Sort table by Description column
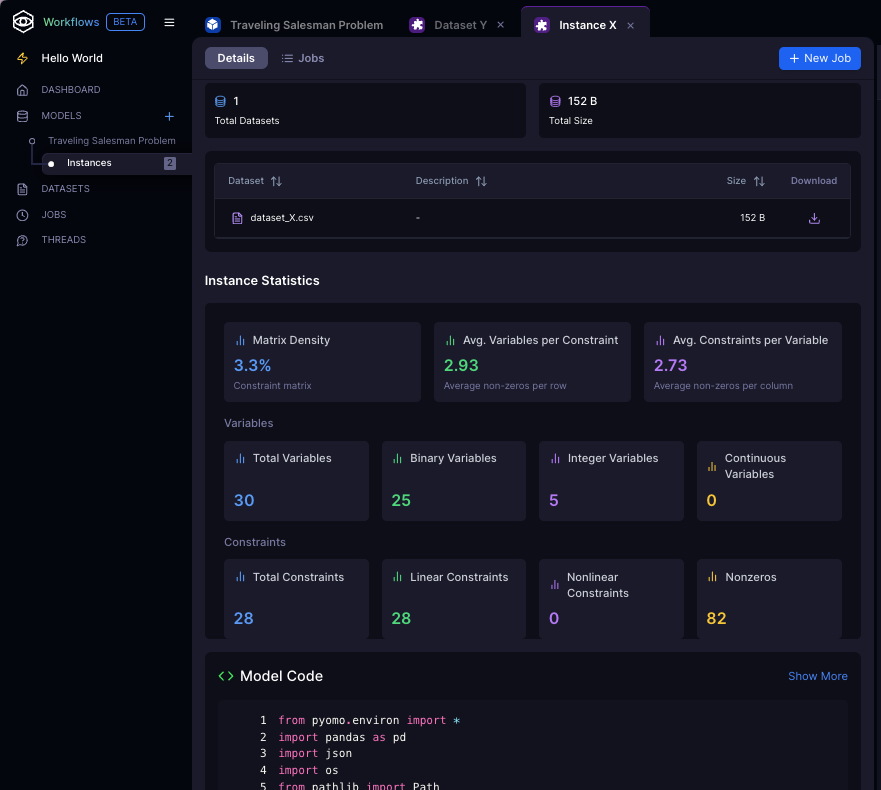Viewport: 881px width, 790px height. (x=481, y=181)
